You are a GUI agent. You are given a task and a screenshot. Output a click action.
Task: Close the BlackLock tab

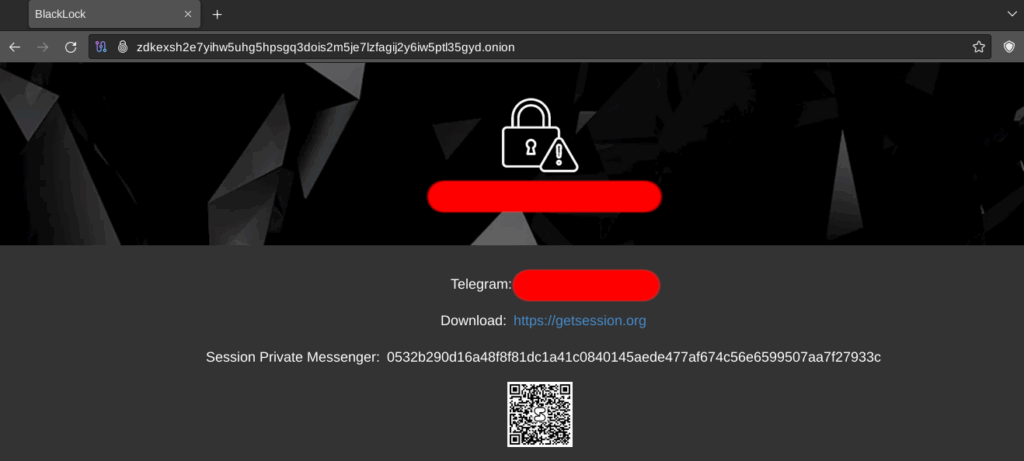[x=188, y=14]
